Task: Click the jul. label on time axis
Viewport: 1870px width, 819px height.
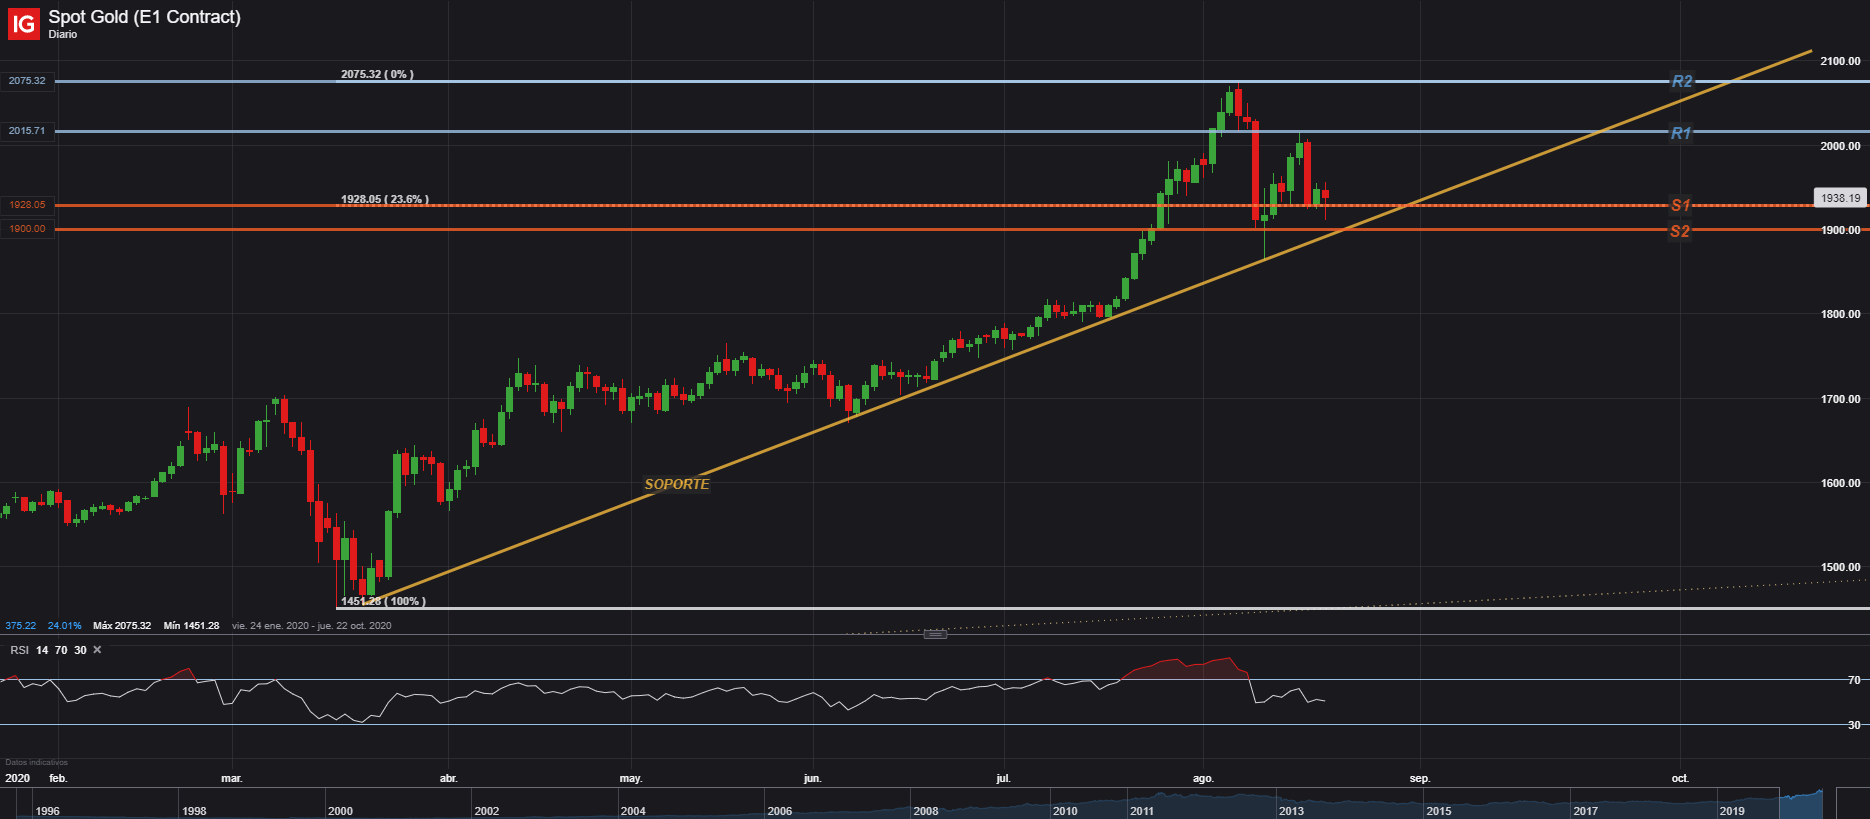Action: point(1003,778)
